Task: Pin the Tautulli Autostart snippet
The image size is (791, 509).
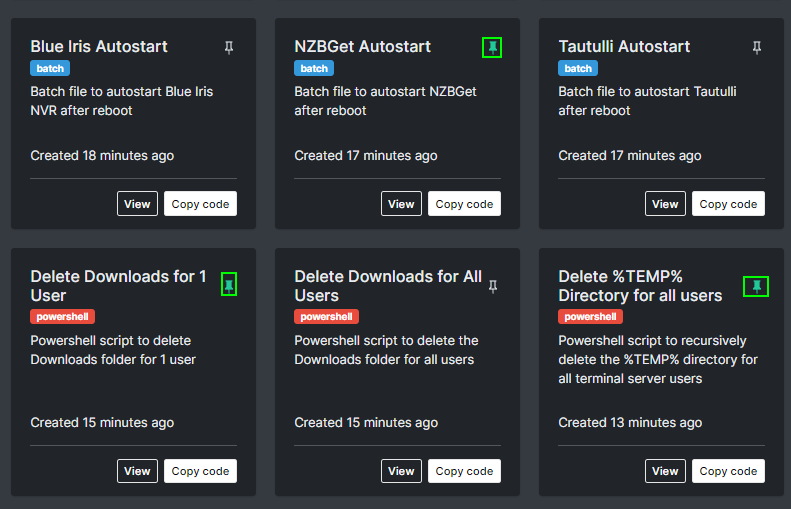Action: pos(757,47)
